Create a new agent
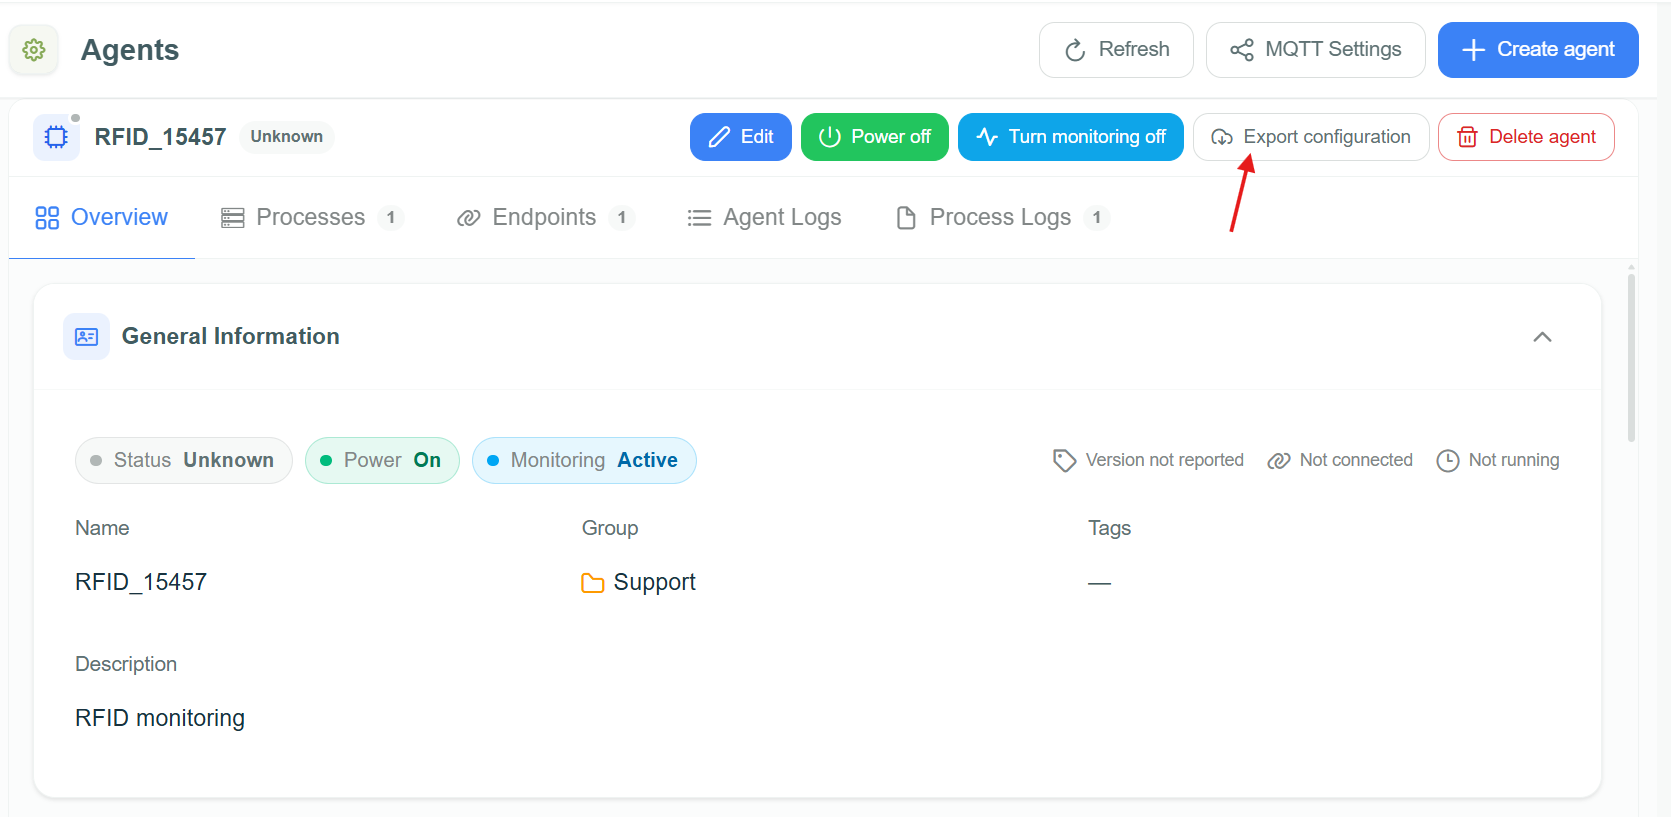The height and width of the screenshot is (817, 1671). [x=1538, y=50]
